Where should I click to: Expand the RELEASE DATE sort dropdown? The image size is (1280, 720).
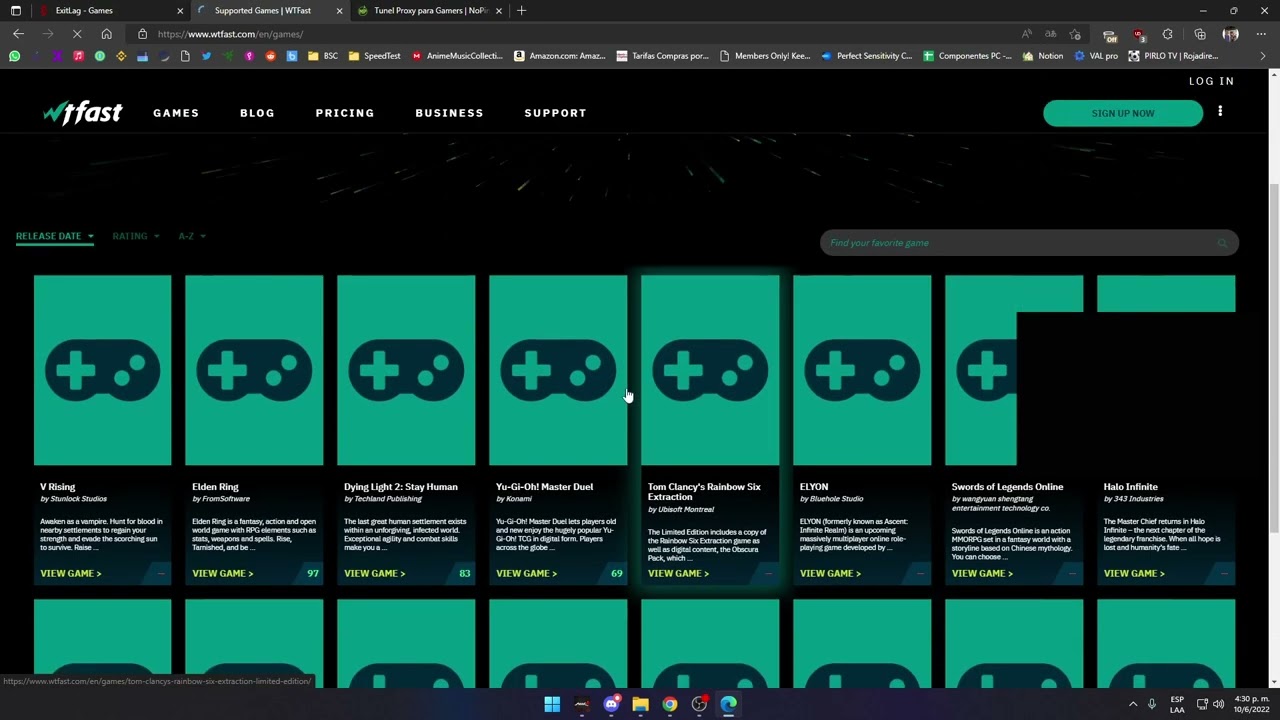click(55, 237)
